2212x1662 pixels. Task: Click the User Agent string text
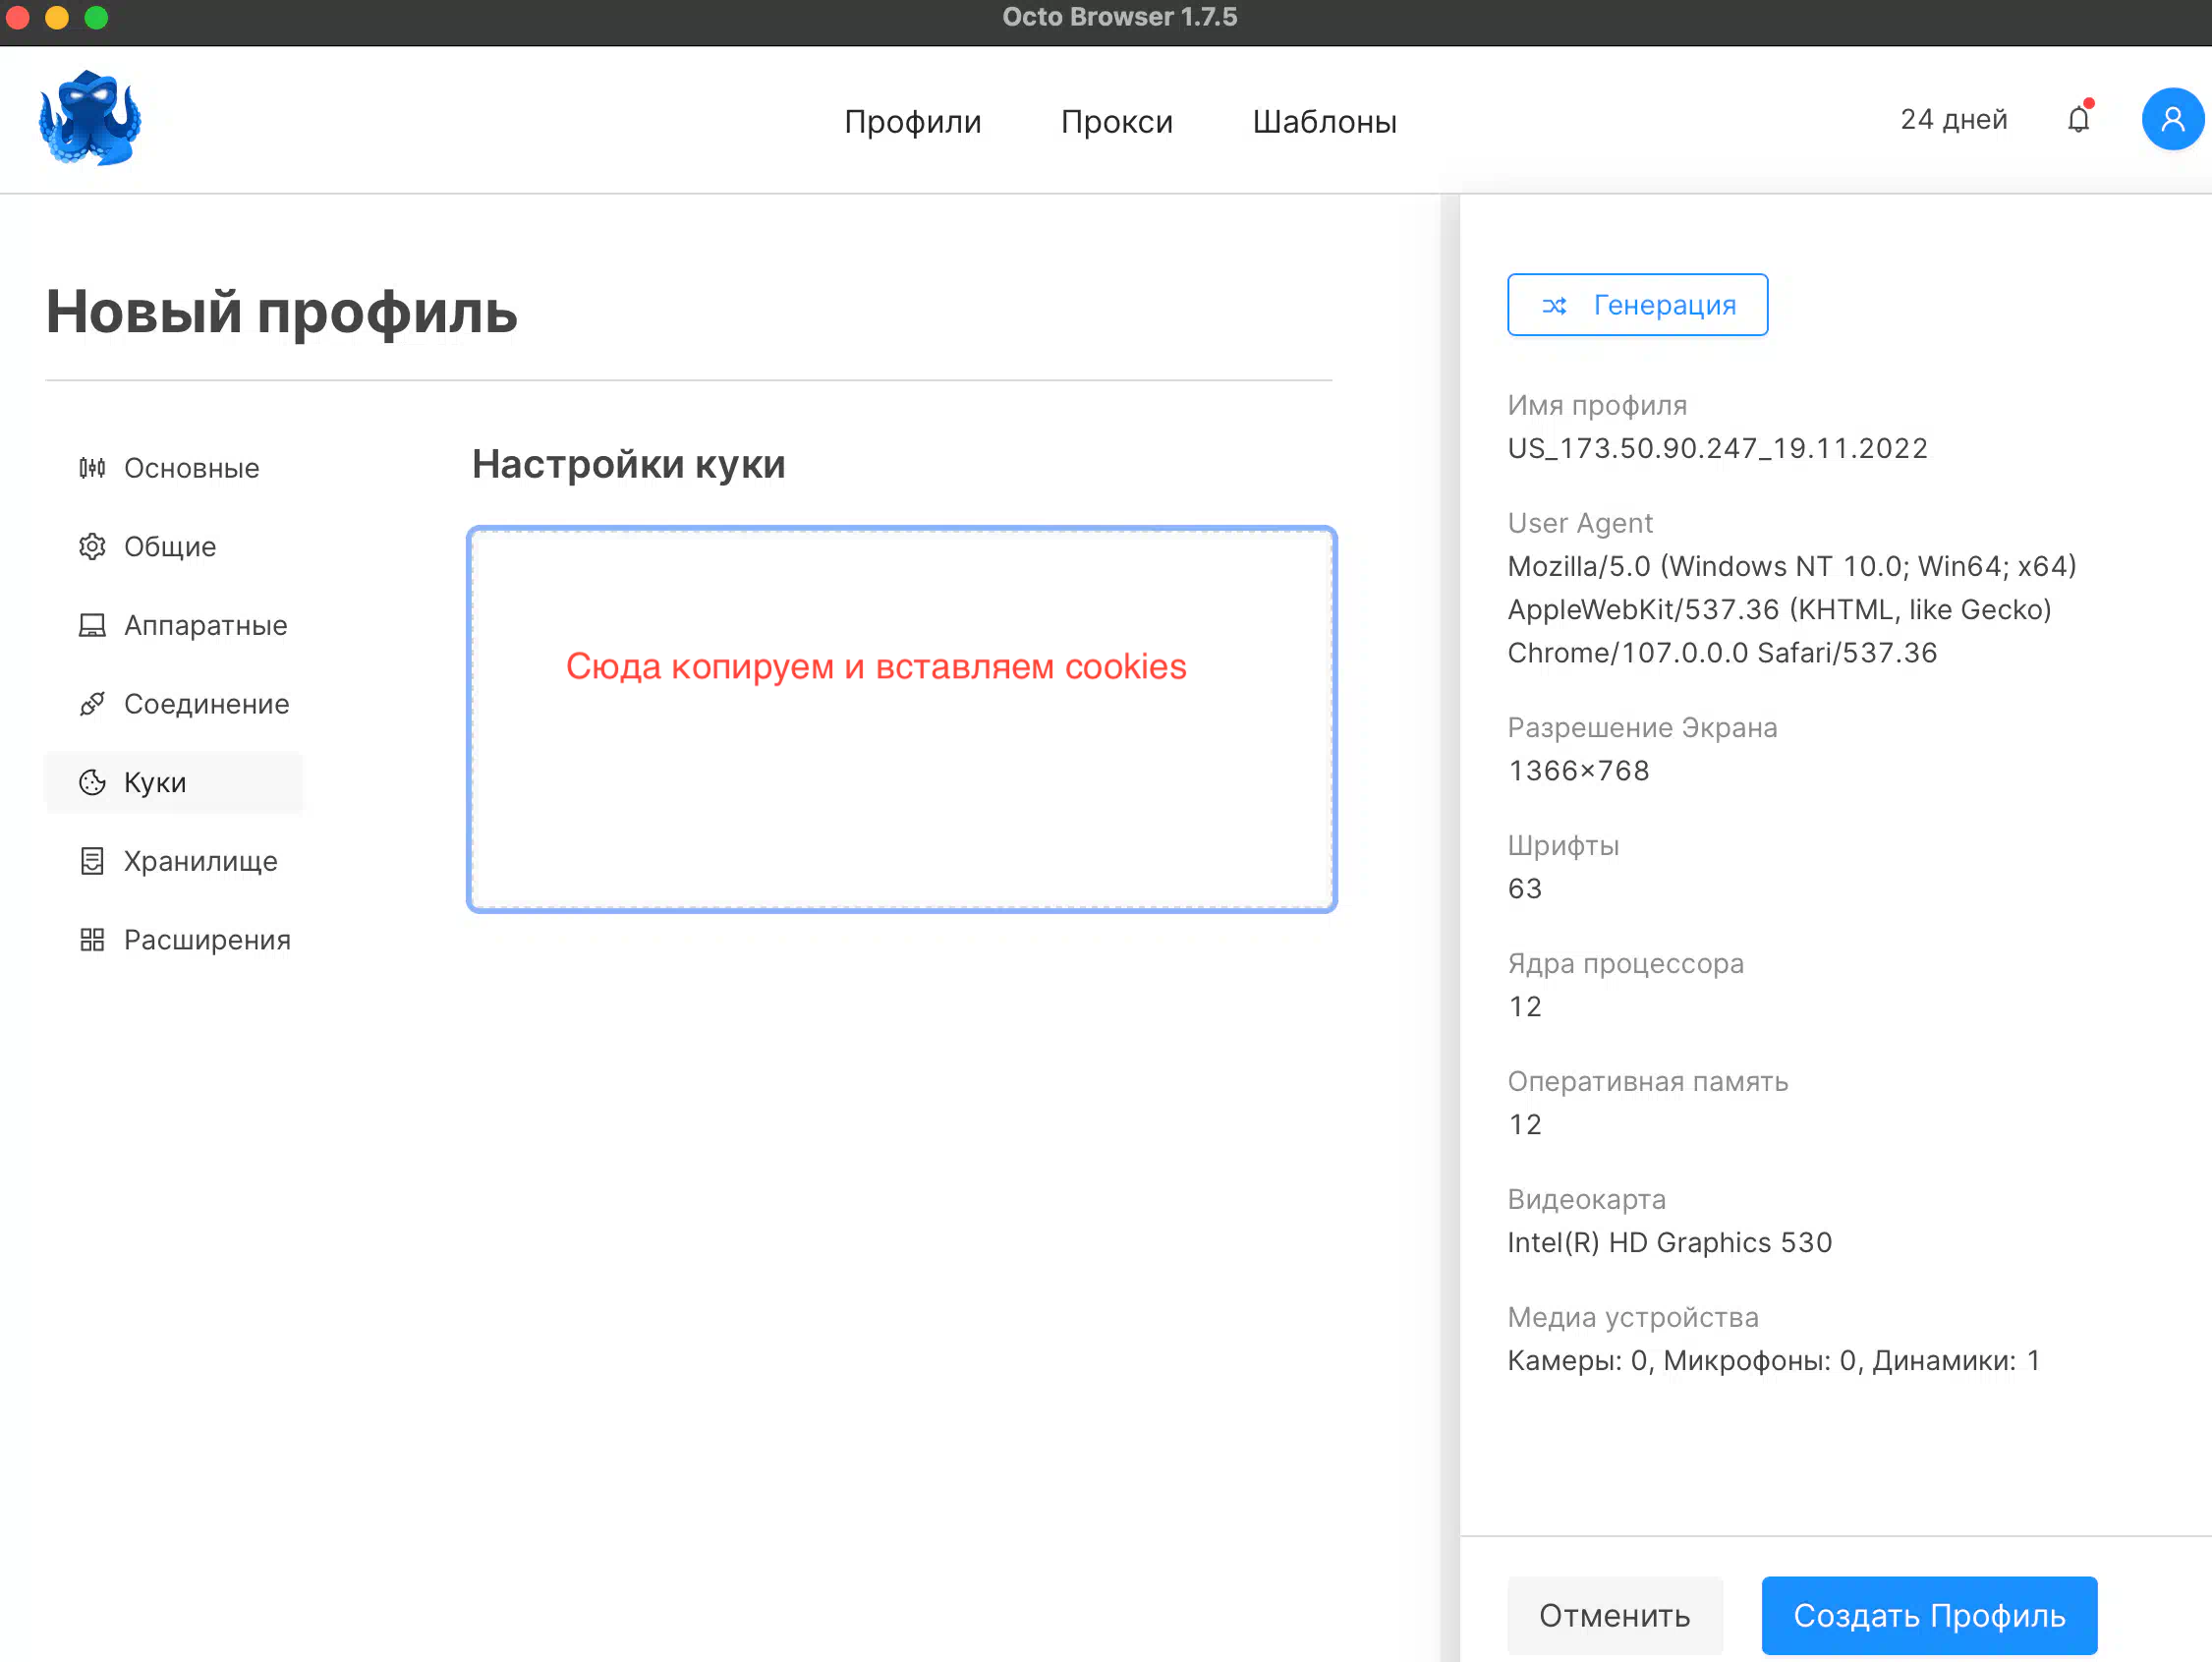coord(1791,609)
